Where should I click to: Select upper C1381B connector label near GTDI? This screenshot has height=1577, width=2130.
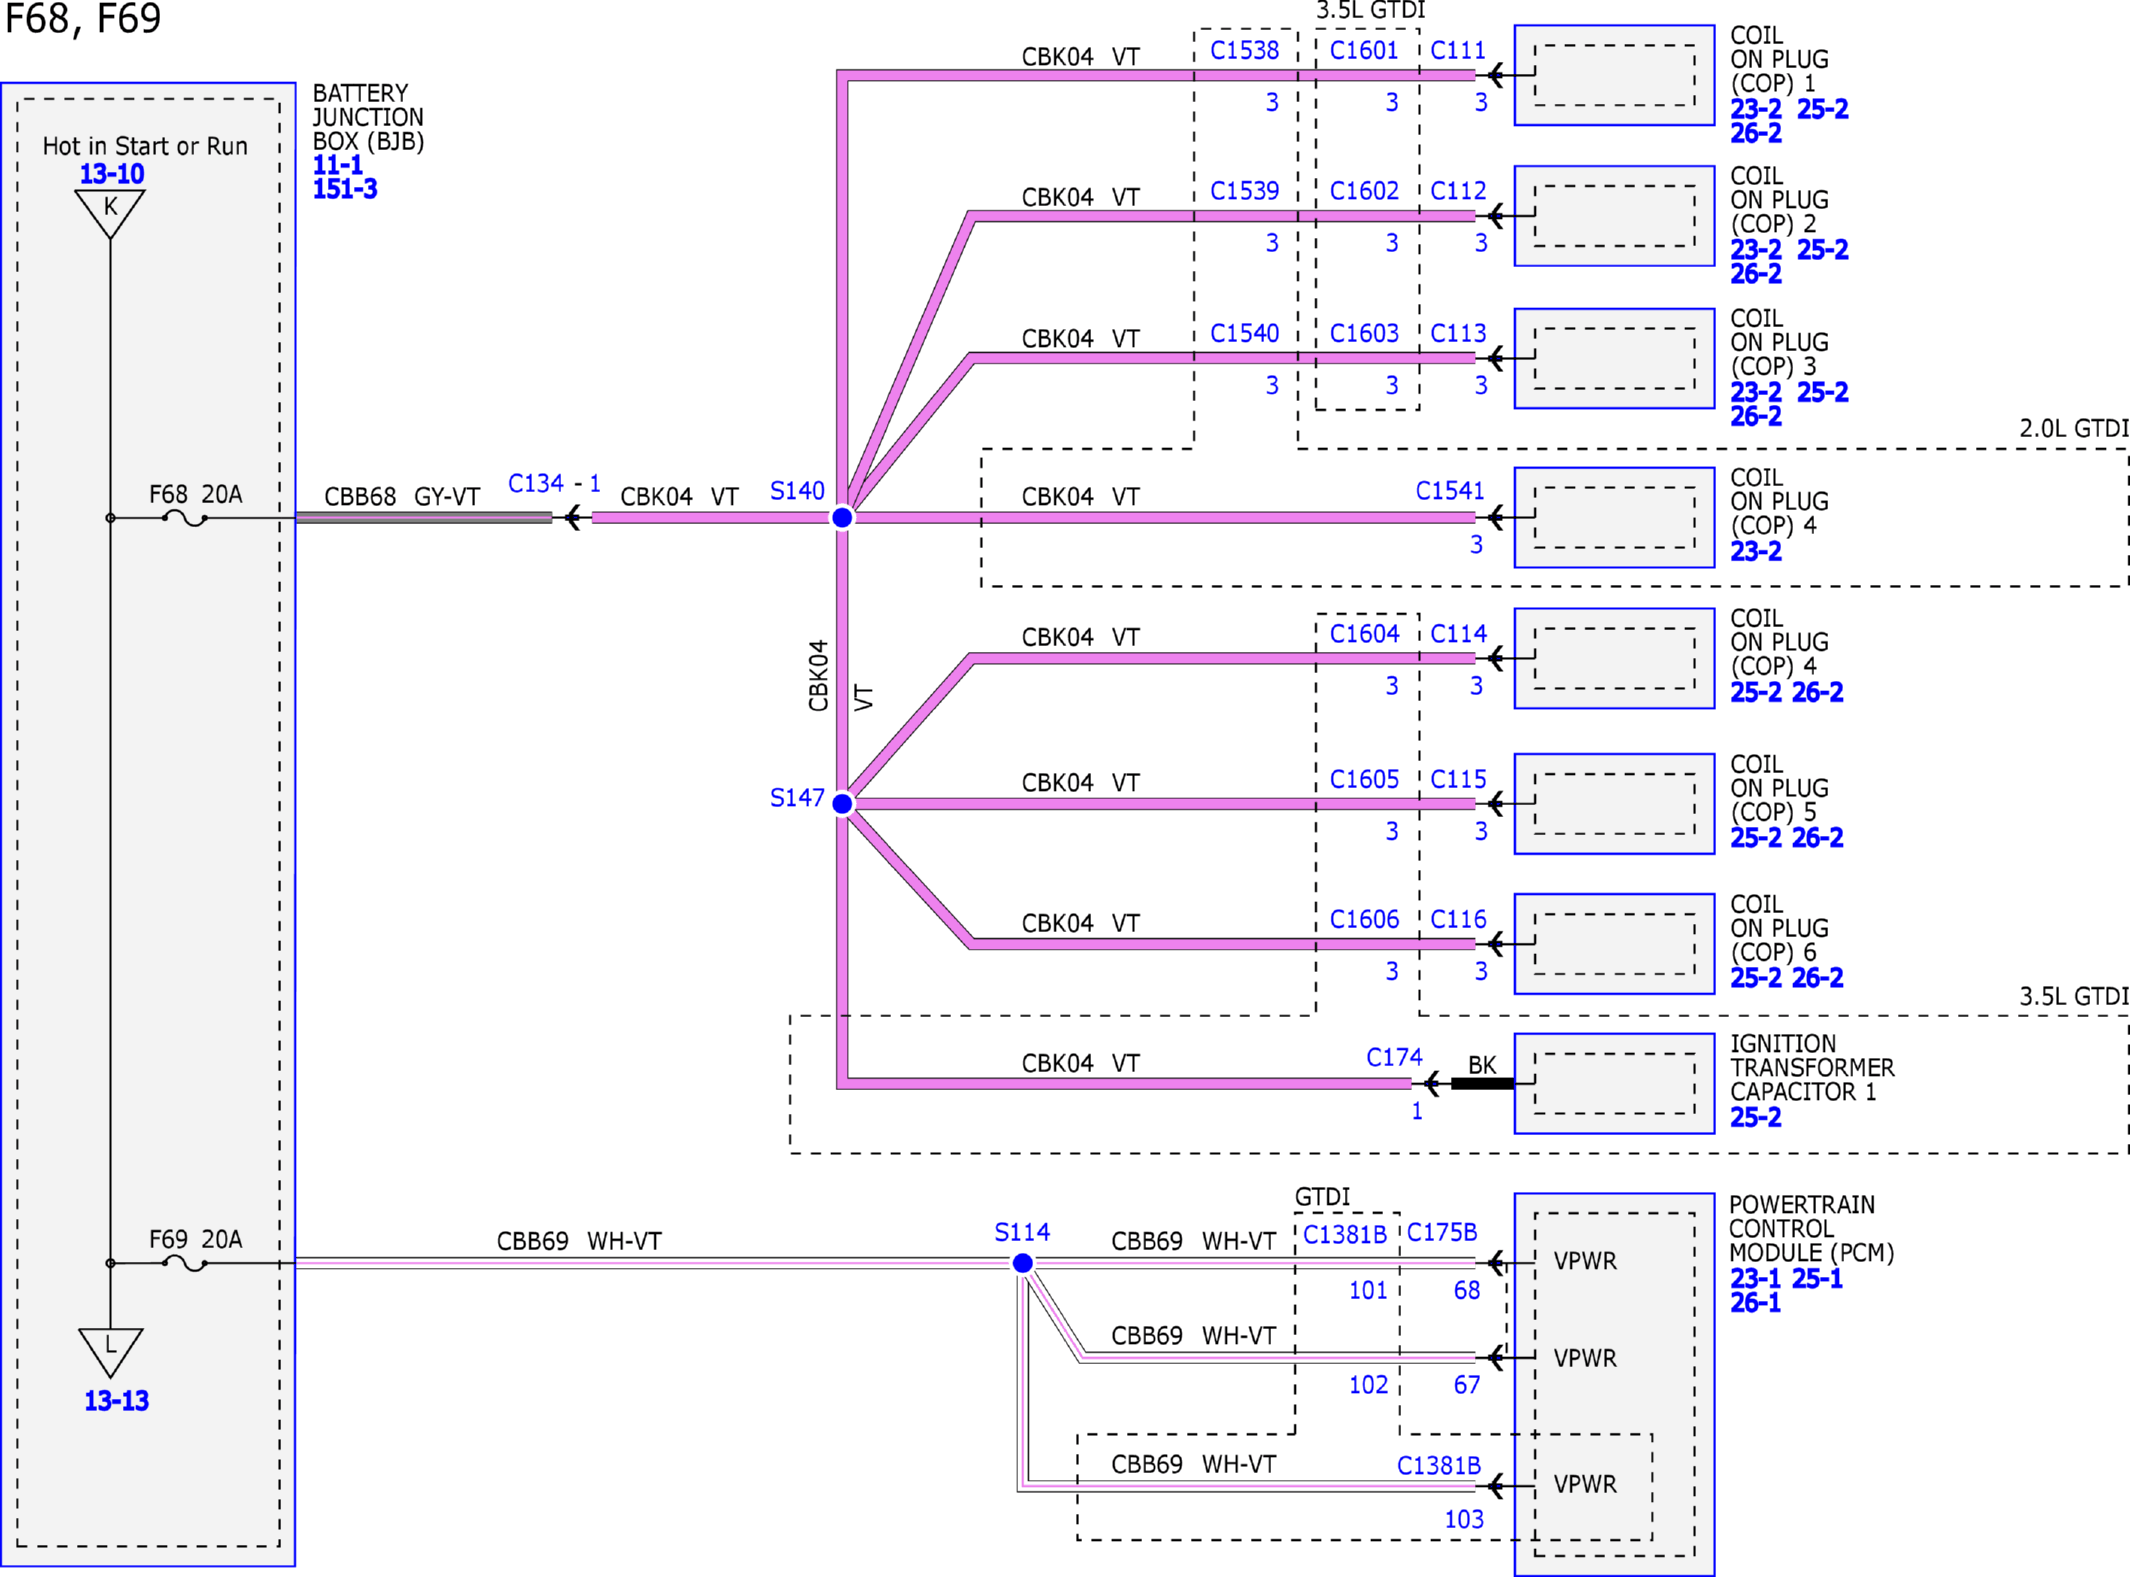[x=1345, y=1235]
